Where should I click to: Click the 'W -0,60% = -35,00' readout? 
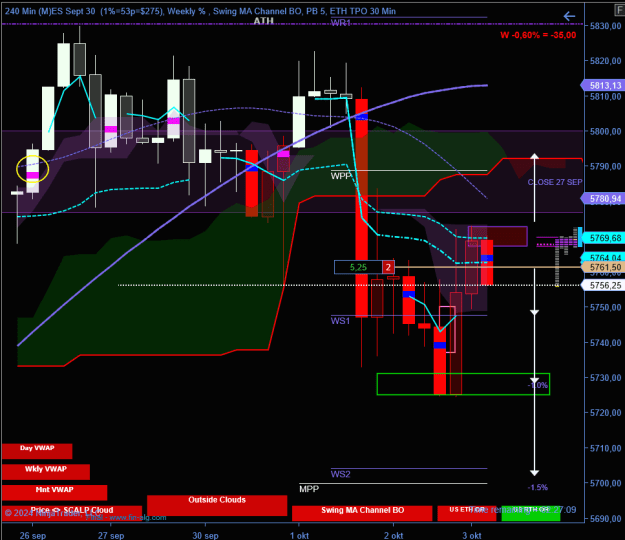tap(538, 35)
